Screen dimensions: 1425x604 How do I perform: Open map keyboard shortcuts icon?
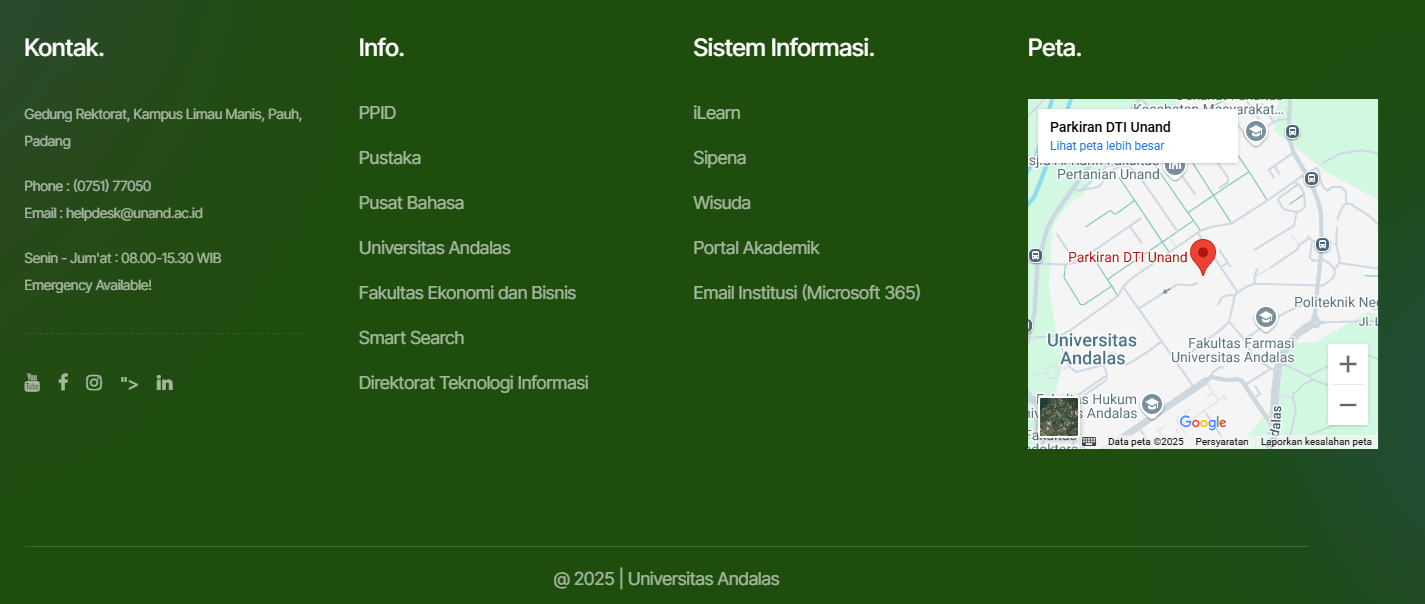click(x=1089, y=441)
